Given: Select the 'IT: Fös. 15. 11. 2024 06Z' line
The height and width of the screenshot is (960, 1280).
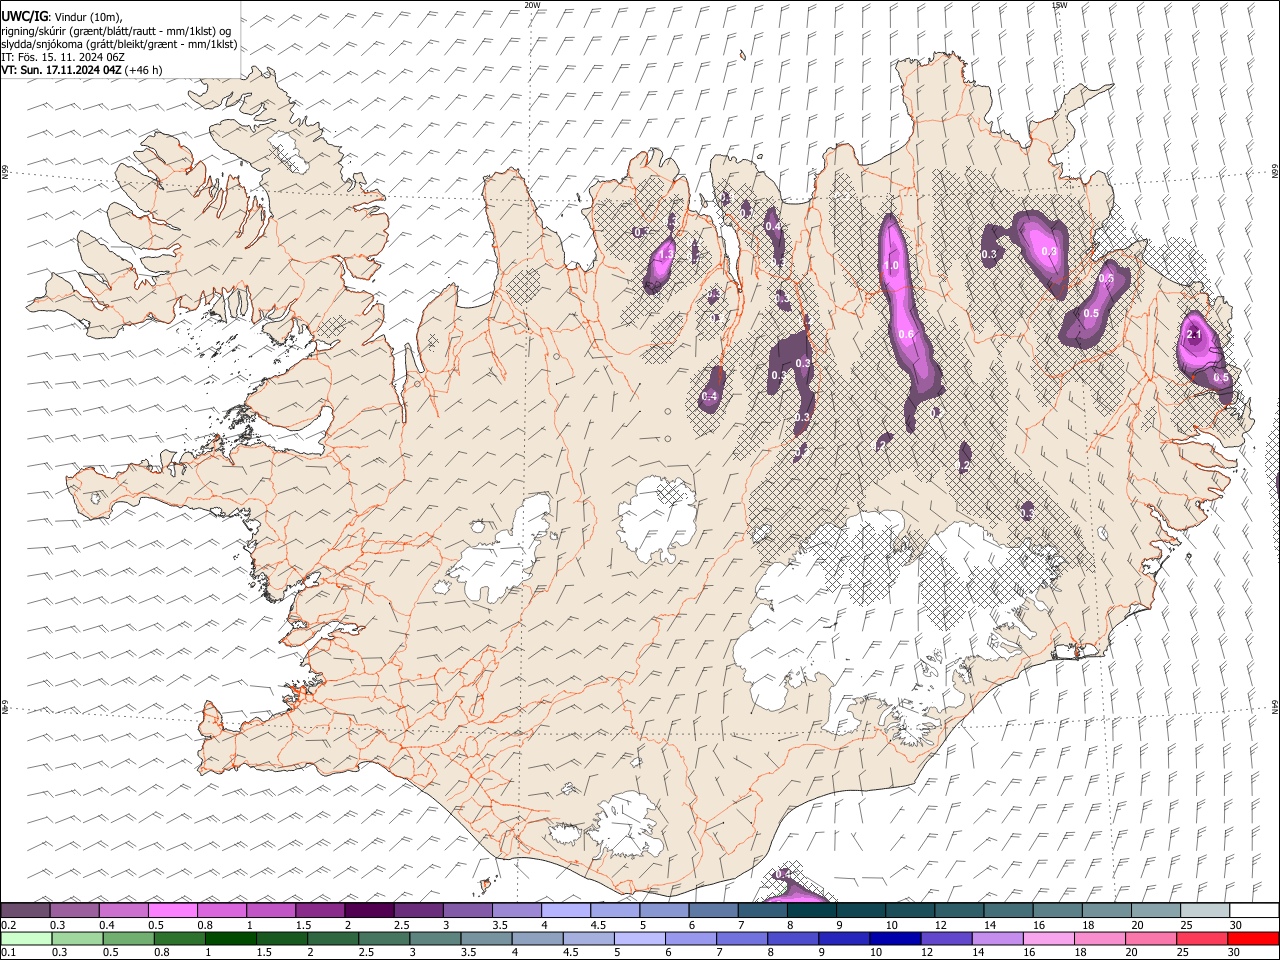Looking at the screenshot, I should pyautogui.click(x=63, y=57).
